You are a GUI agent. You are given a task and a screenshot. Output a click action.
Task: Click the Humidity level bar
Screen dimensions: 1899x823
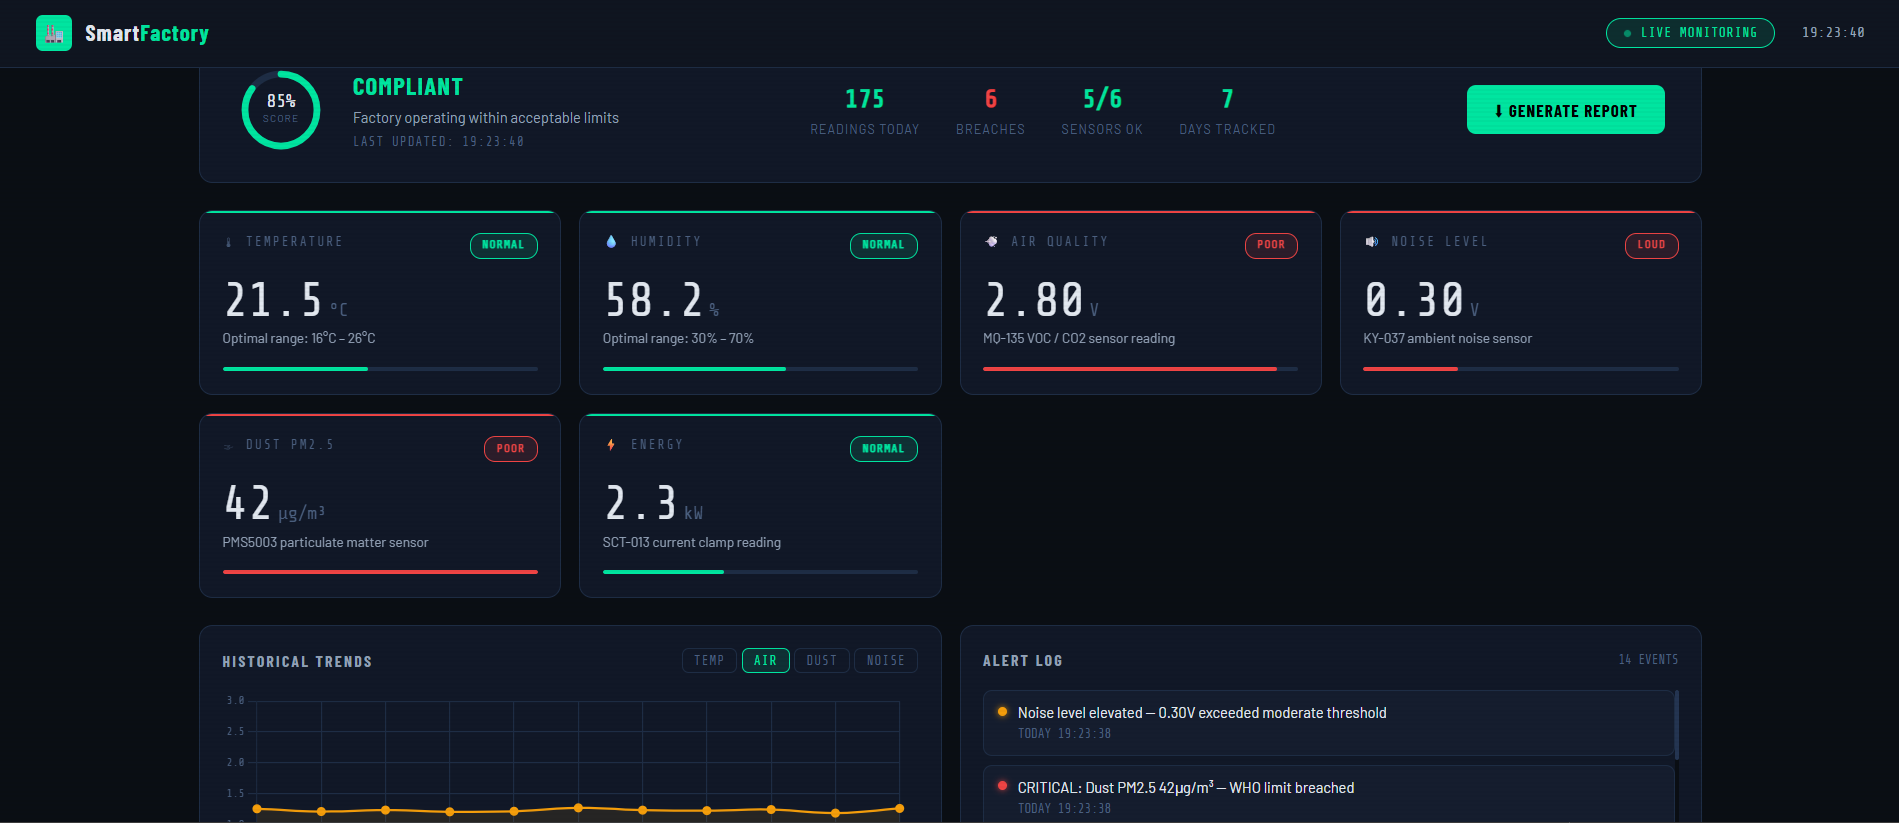[x=760, y=369]
